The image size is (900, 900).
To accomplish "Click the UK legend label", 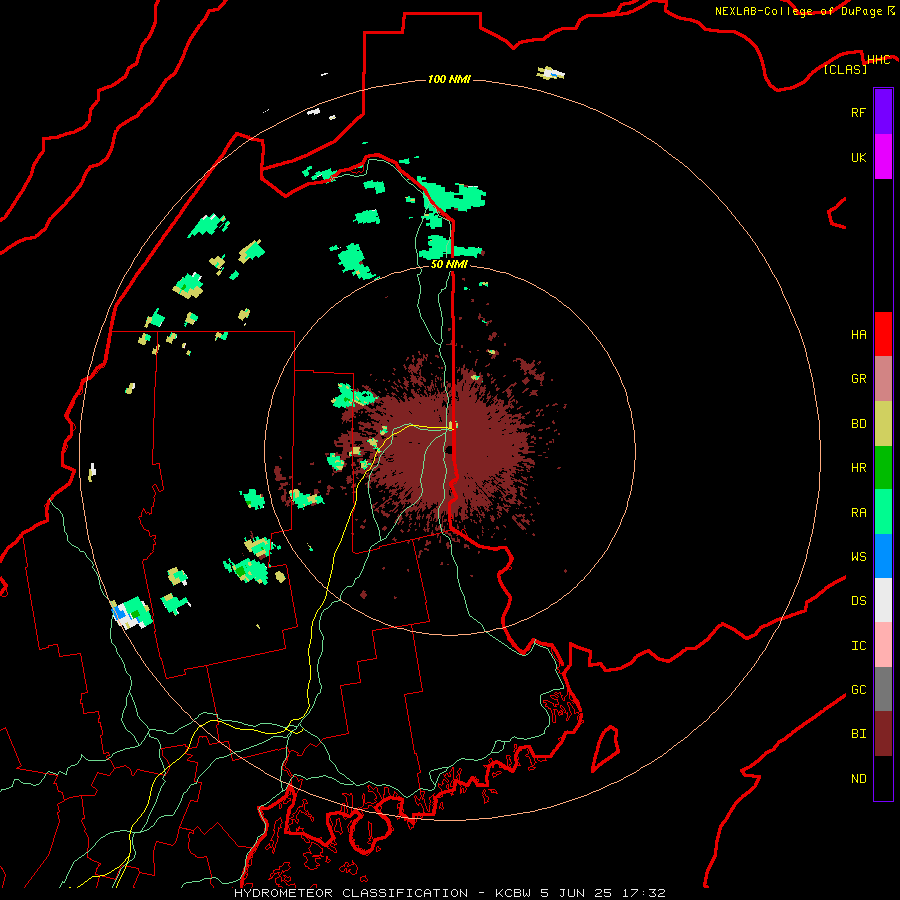I will [x=858, y=157].
